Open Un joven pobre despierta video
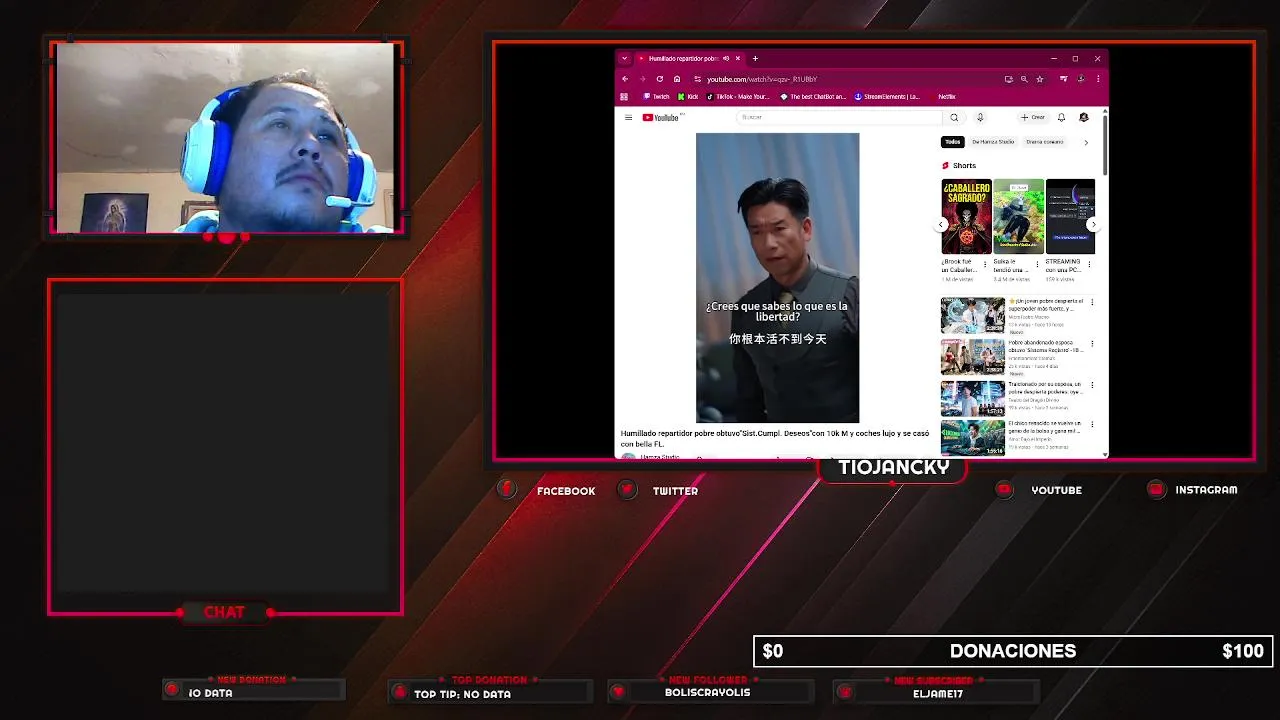Screen dimensions: 1280x720 tap(973, 315)
